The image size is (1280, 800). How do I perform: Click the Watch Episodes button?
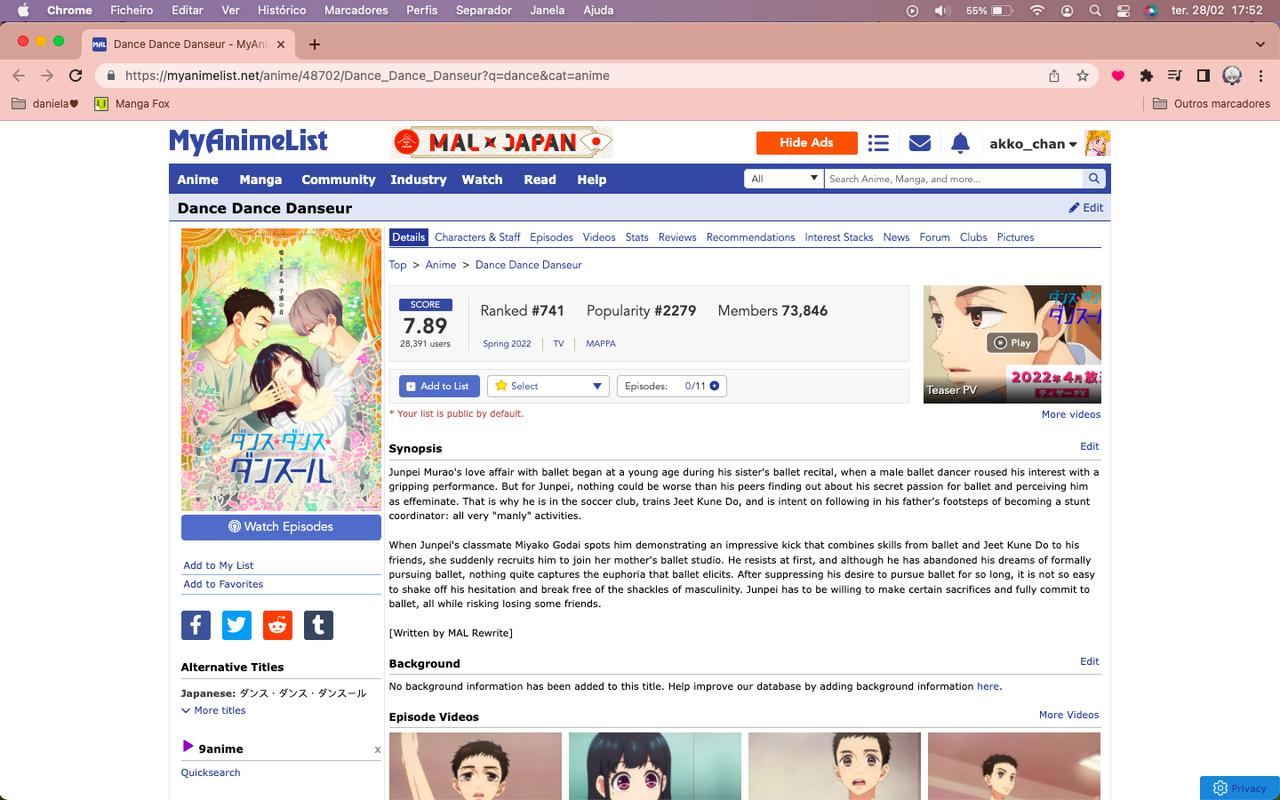[x=281, y=527]
